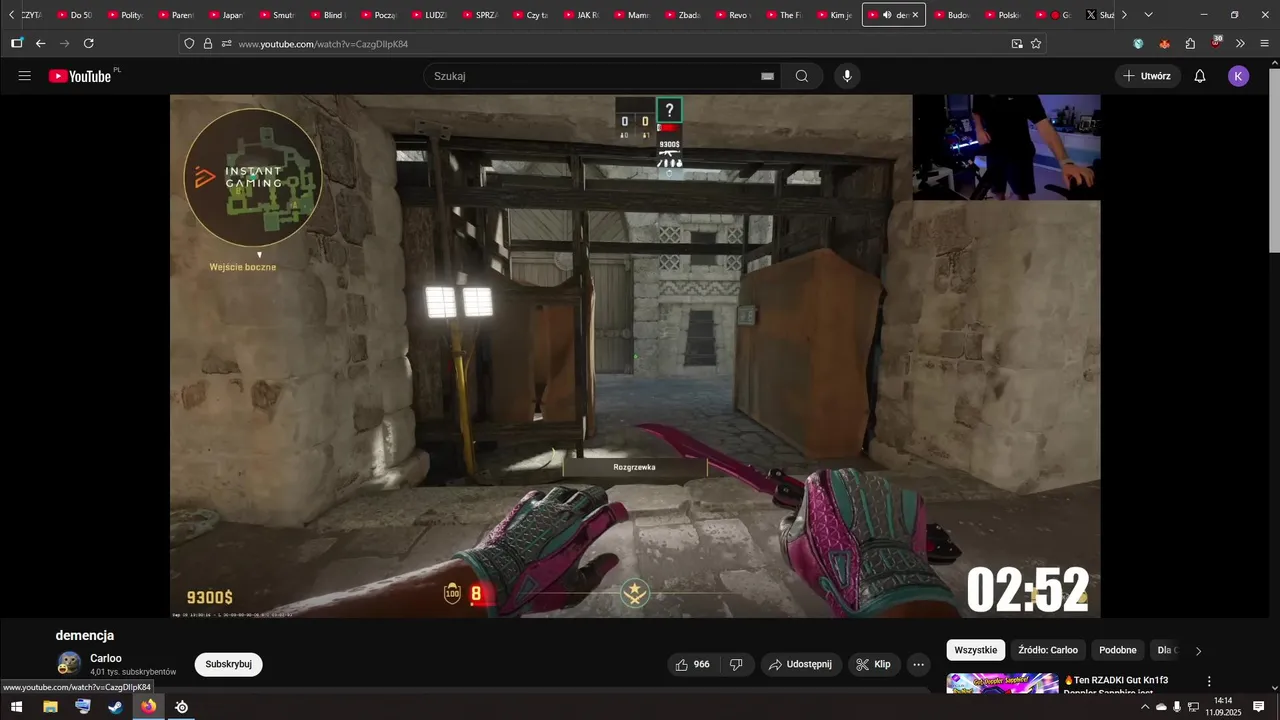Like the video with thumbs up
This screenshot has width=1280, height=720.
[x=692, y=664]
